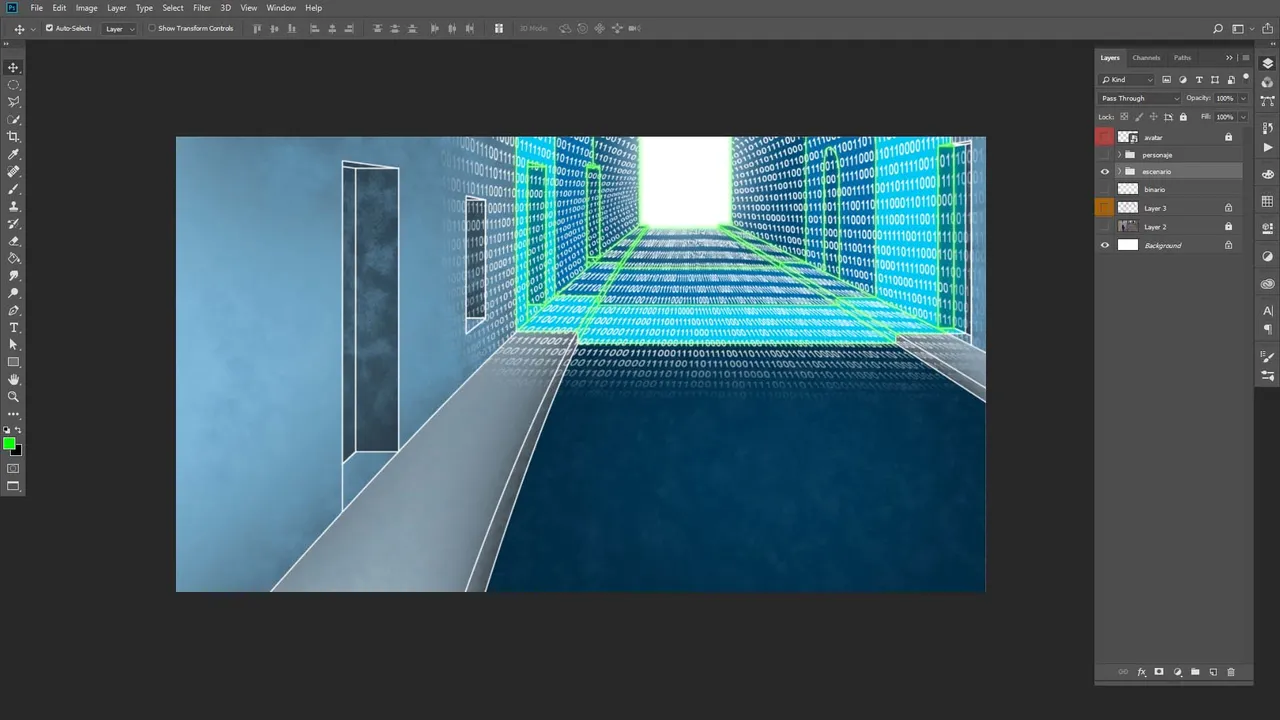Open the Auto-Select Layer dropdown
The height and width of the screenshot is (720, 1280).
coord(120,29)
